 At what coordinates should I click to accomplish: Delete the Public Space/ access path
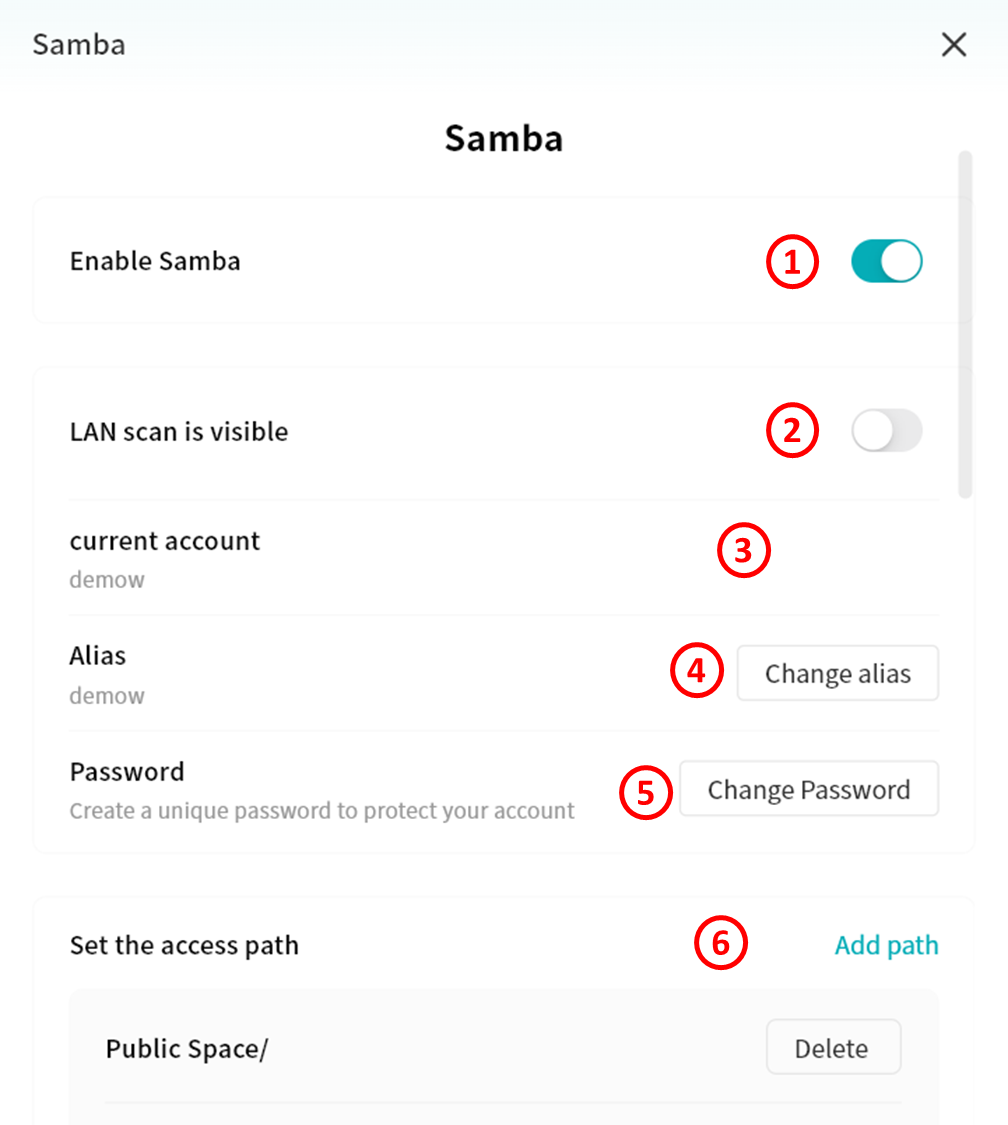pos(832,1048)
